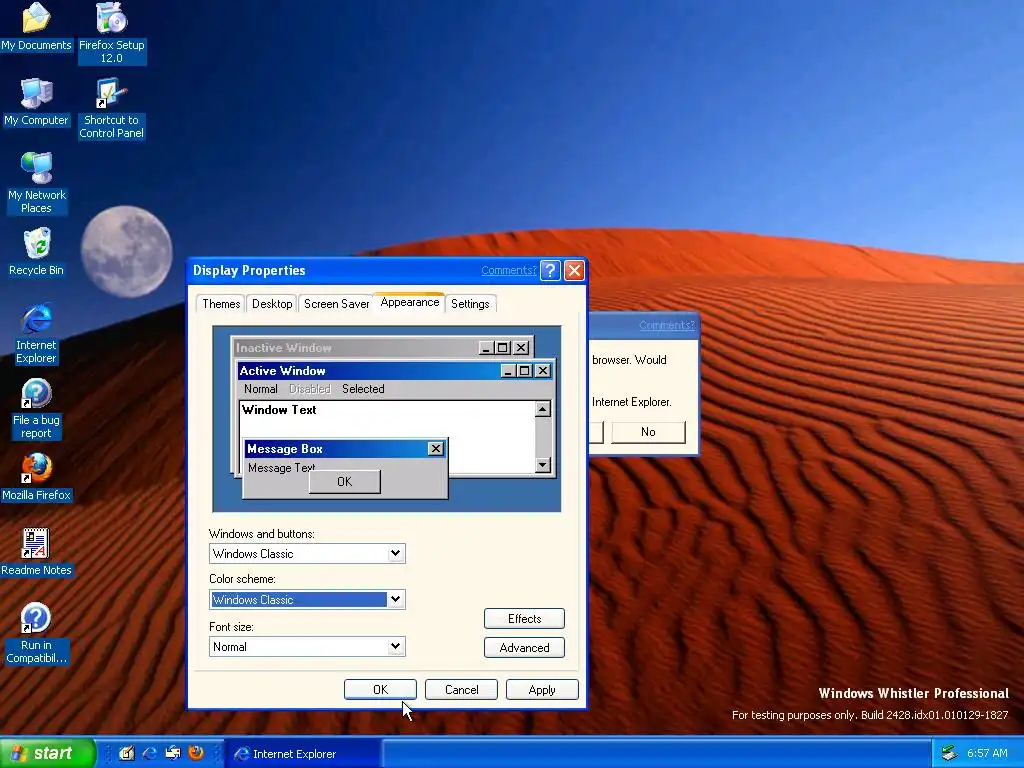Image resolution: width=1024 pixels, height=768 pixels.
Task: Select the Recycle Bin icon
Action: click(x=36, y=252)
